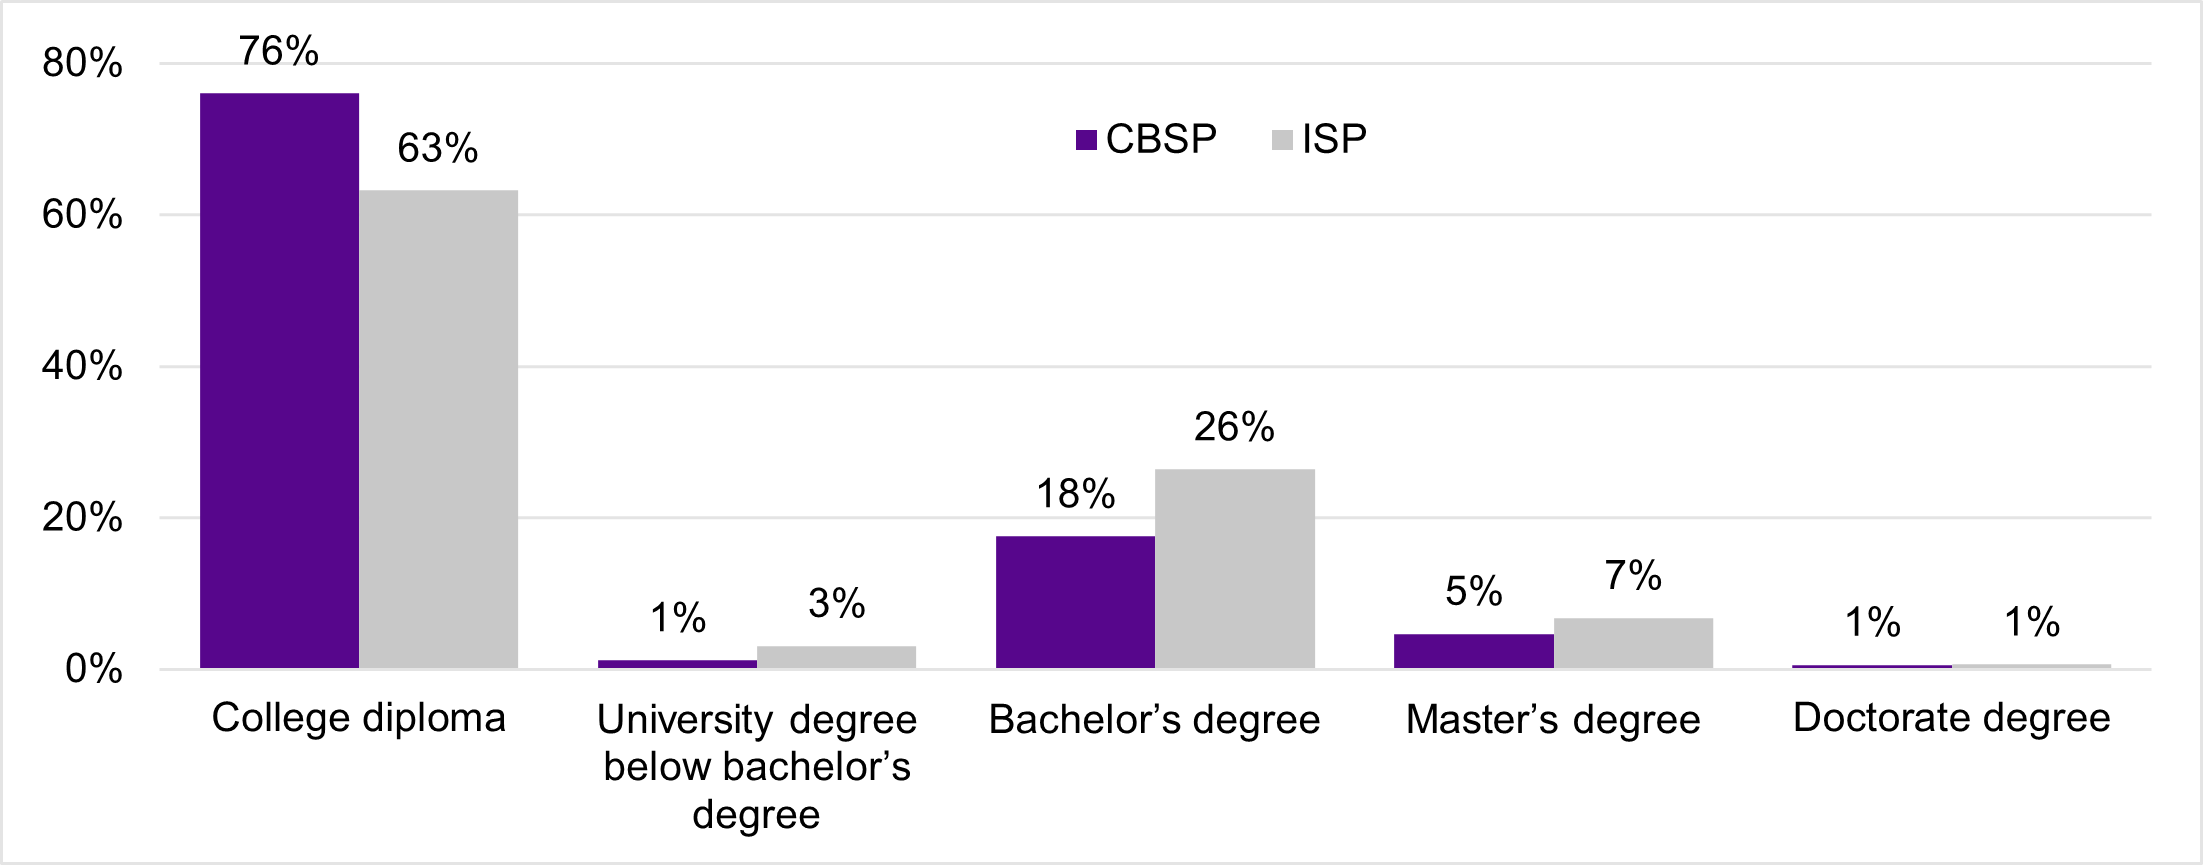
Task: Select the purple Bachelor's degree bar
Action: [x=1075, y=602]
